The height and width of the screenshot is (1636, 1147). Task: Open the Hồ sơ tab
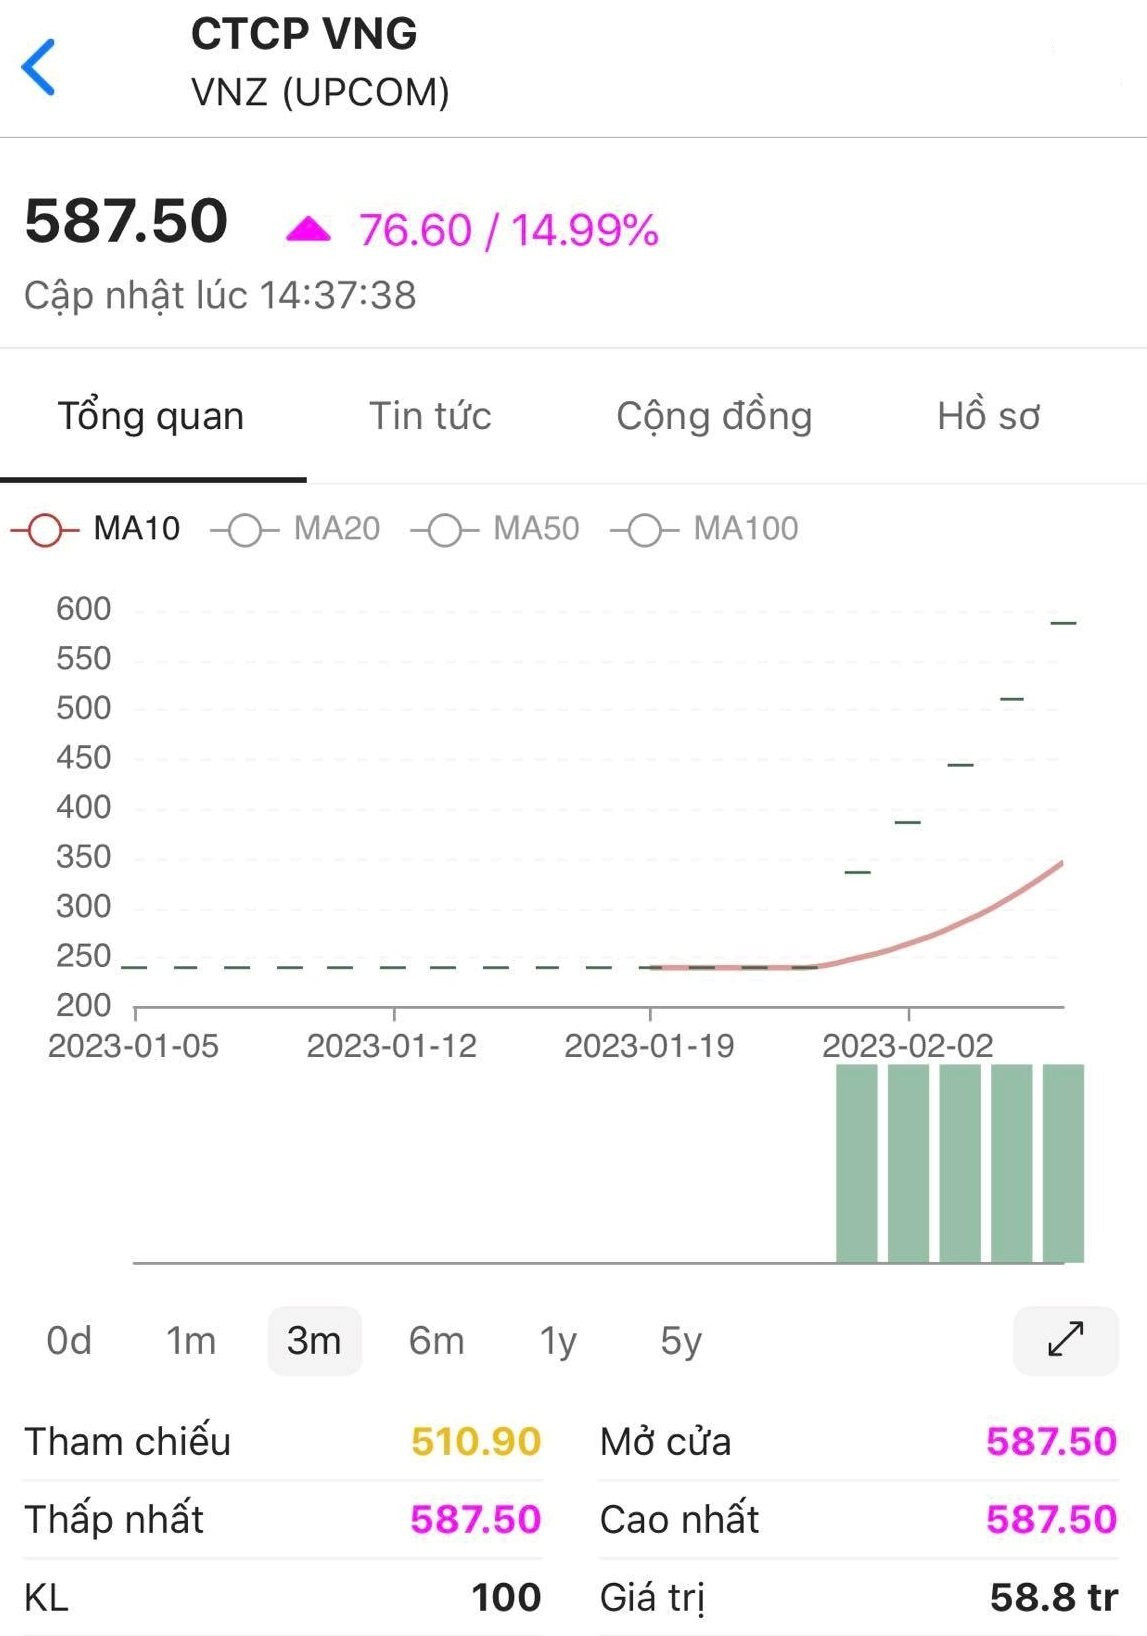click(988, 416)
